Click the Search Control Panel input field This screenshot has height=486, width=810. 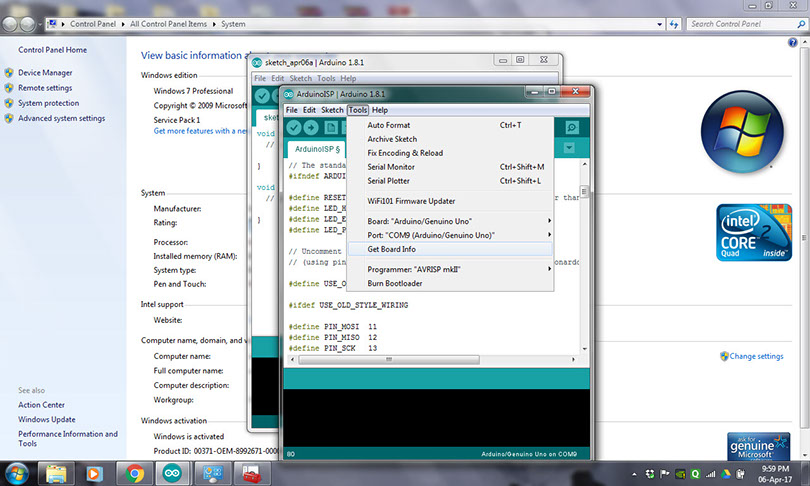(741, 24)
